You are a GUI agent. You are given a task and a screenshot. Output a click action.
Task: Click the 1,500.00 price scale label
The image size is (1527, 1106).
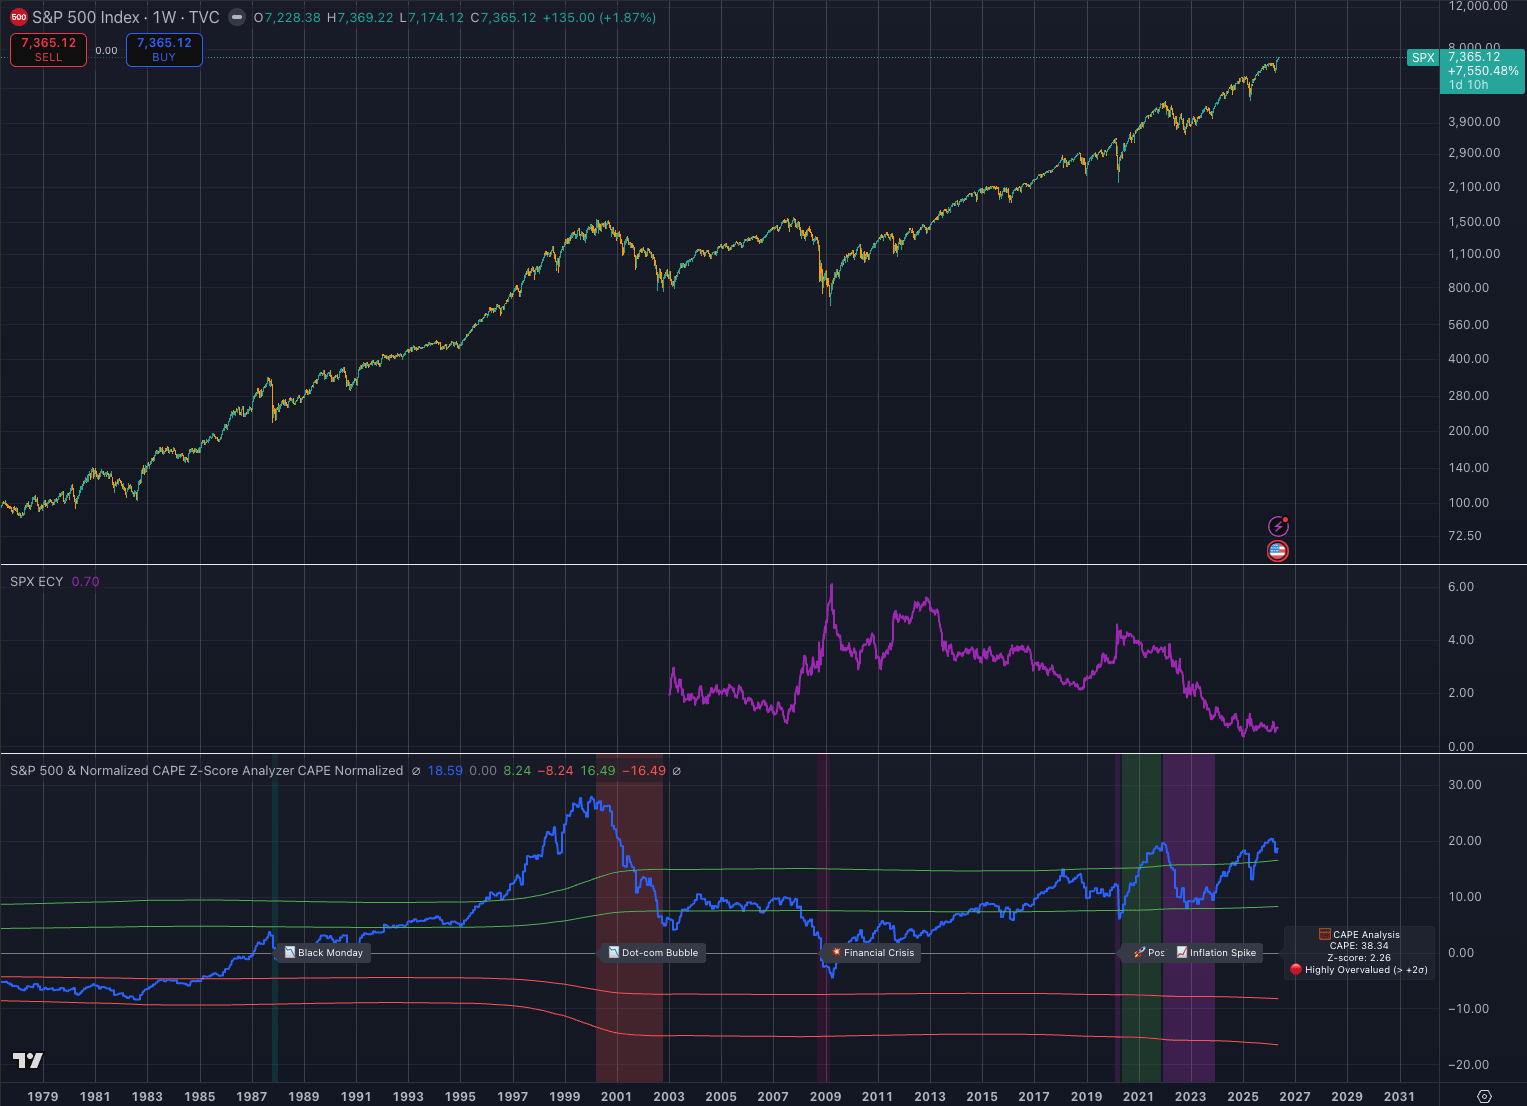coord(1474,221)
